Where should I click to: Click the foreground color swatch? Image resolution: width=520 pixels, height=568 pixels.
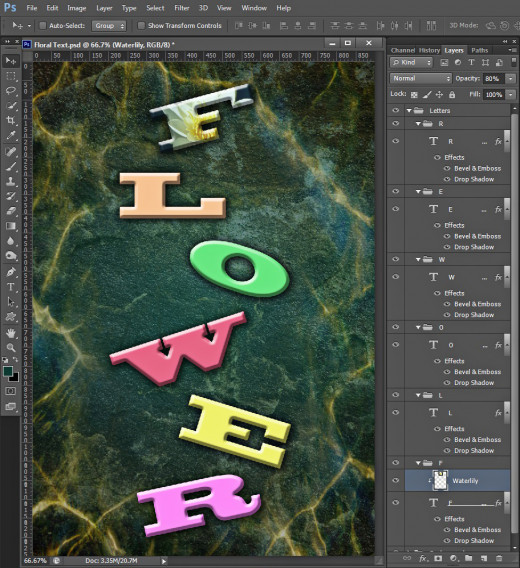click(8, 371)
